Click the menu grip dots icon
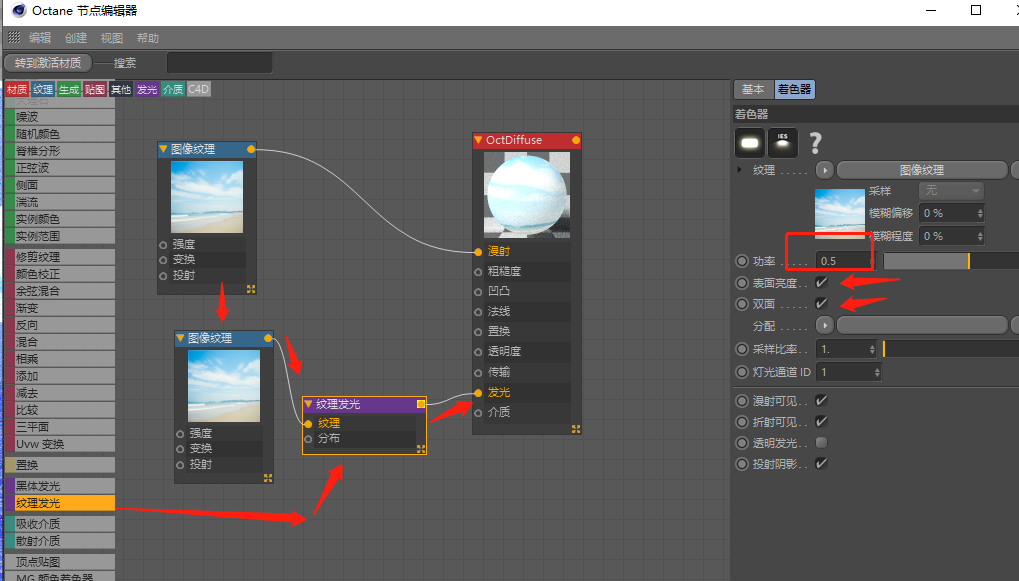The image size is (1019, 581). [14, 37]
